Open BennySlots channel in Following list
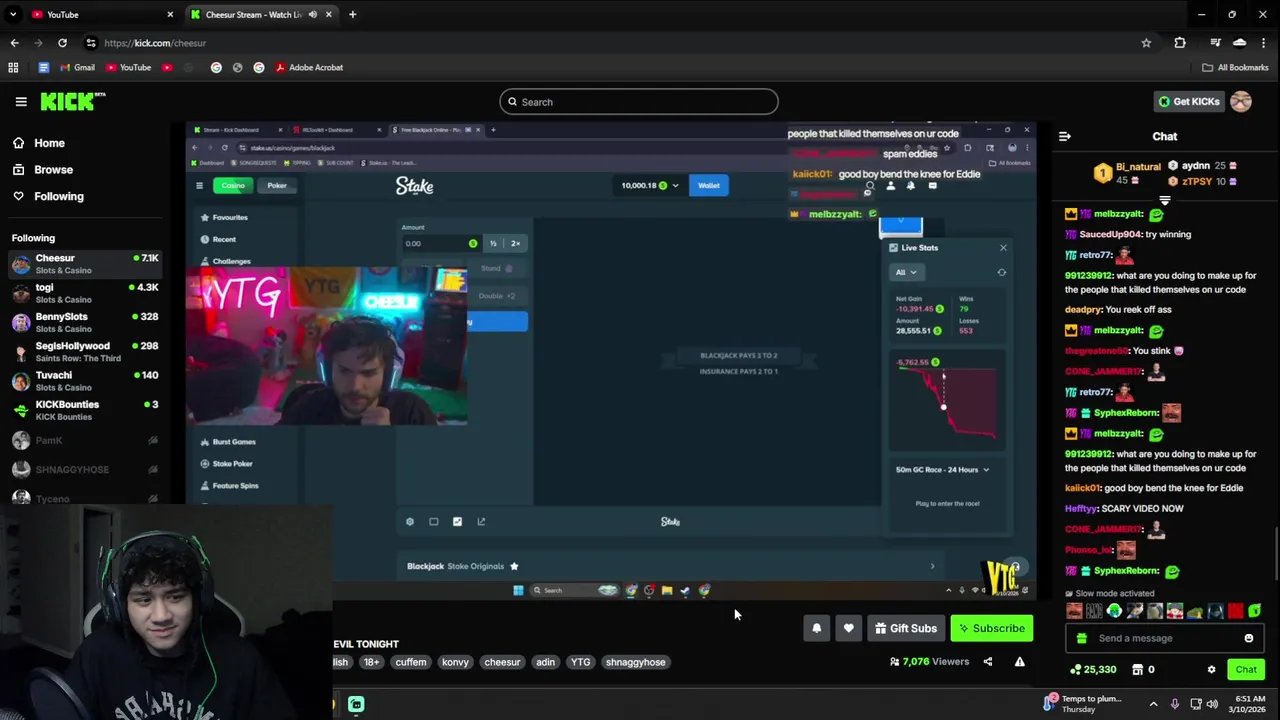 click(86, 322)
